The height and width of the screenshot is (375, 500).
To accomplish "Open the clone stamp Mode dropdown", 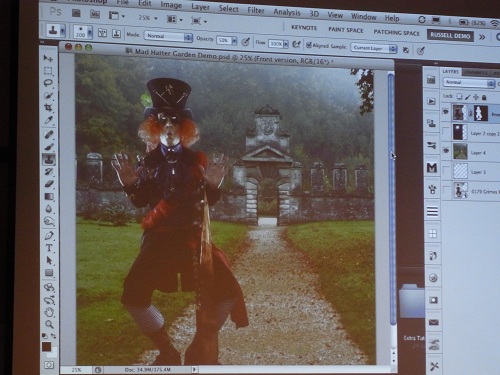I will (x=168, y=36).
